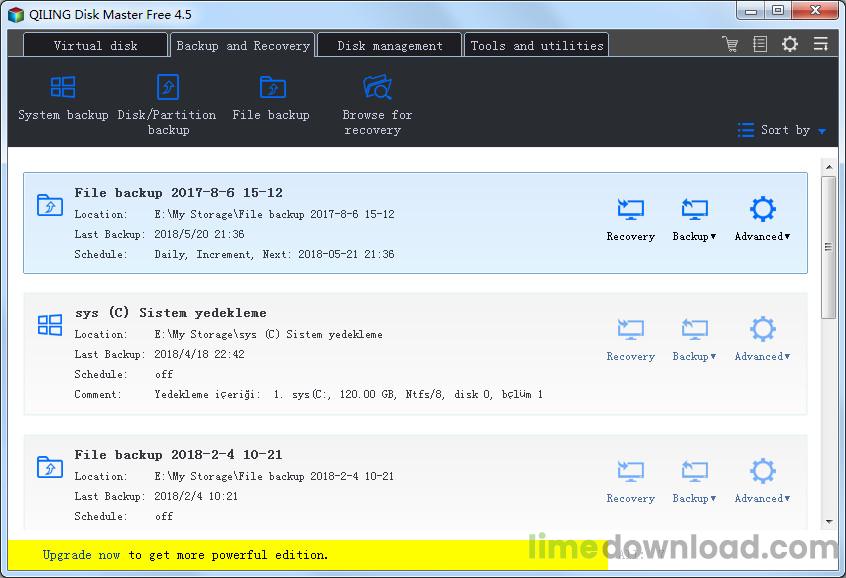
Task: Select title File backup 2017-8-6 15-12
Action: [179, 193]
